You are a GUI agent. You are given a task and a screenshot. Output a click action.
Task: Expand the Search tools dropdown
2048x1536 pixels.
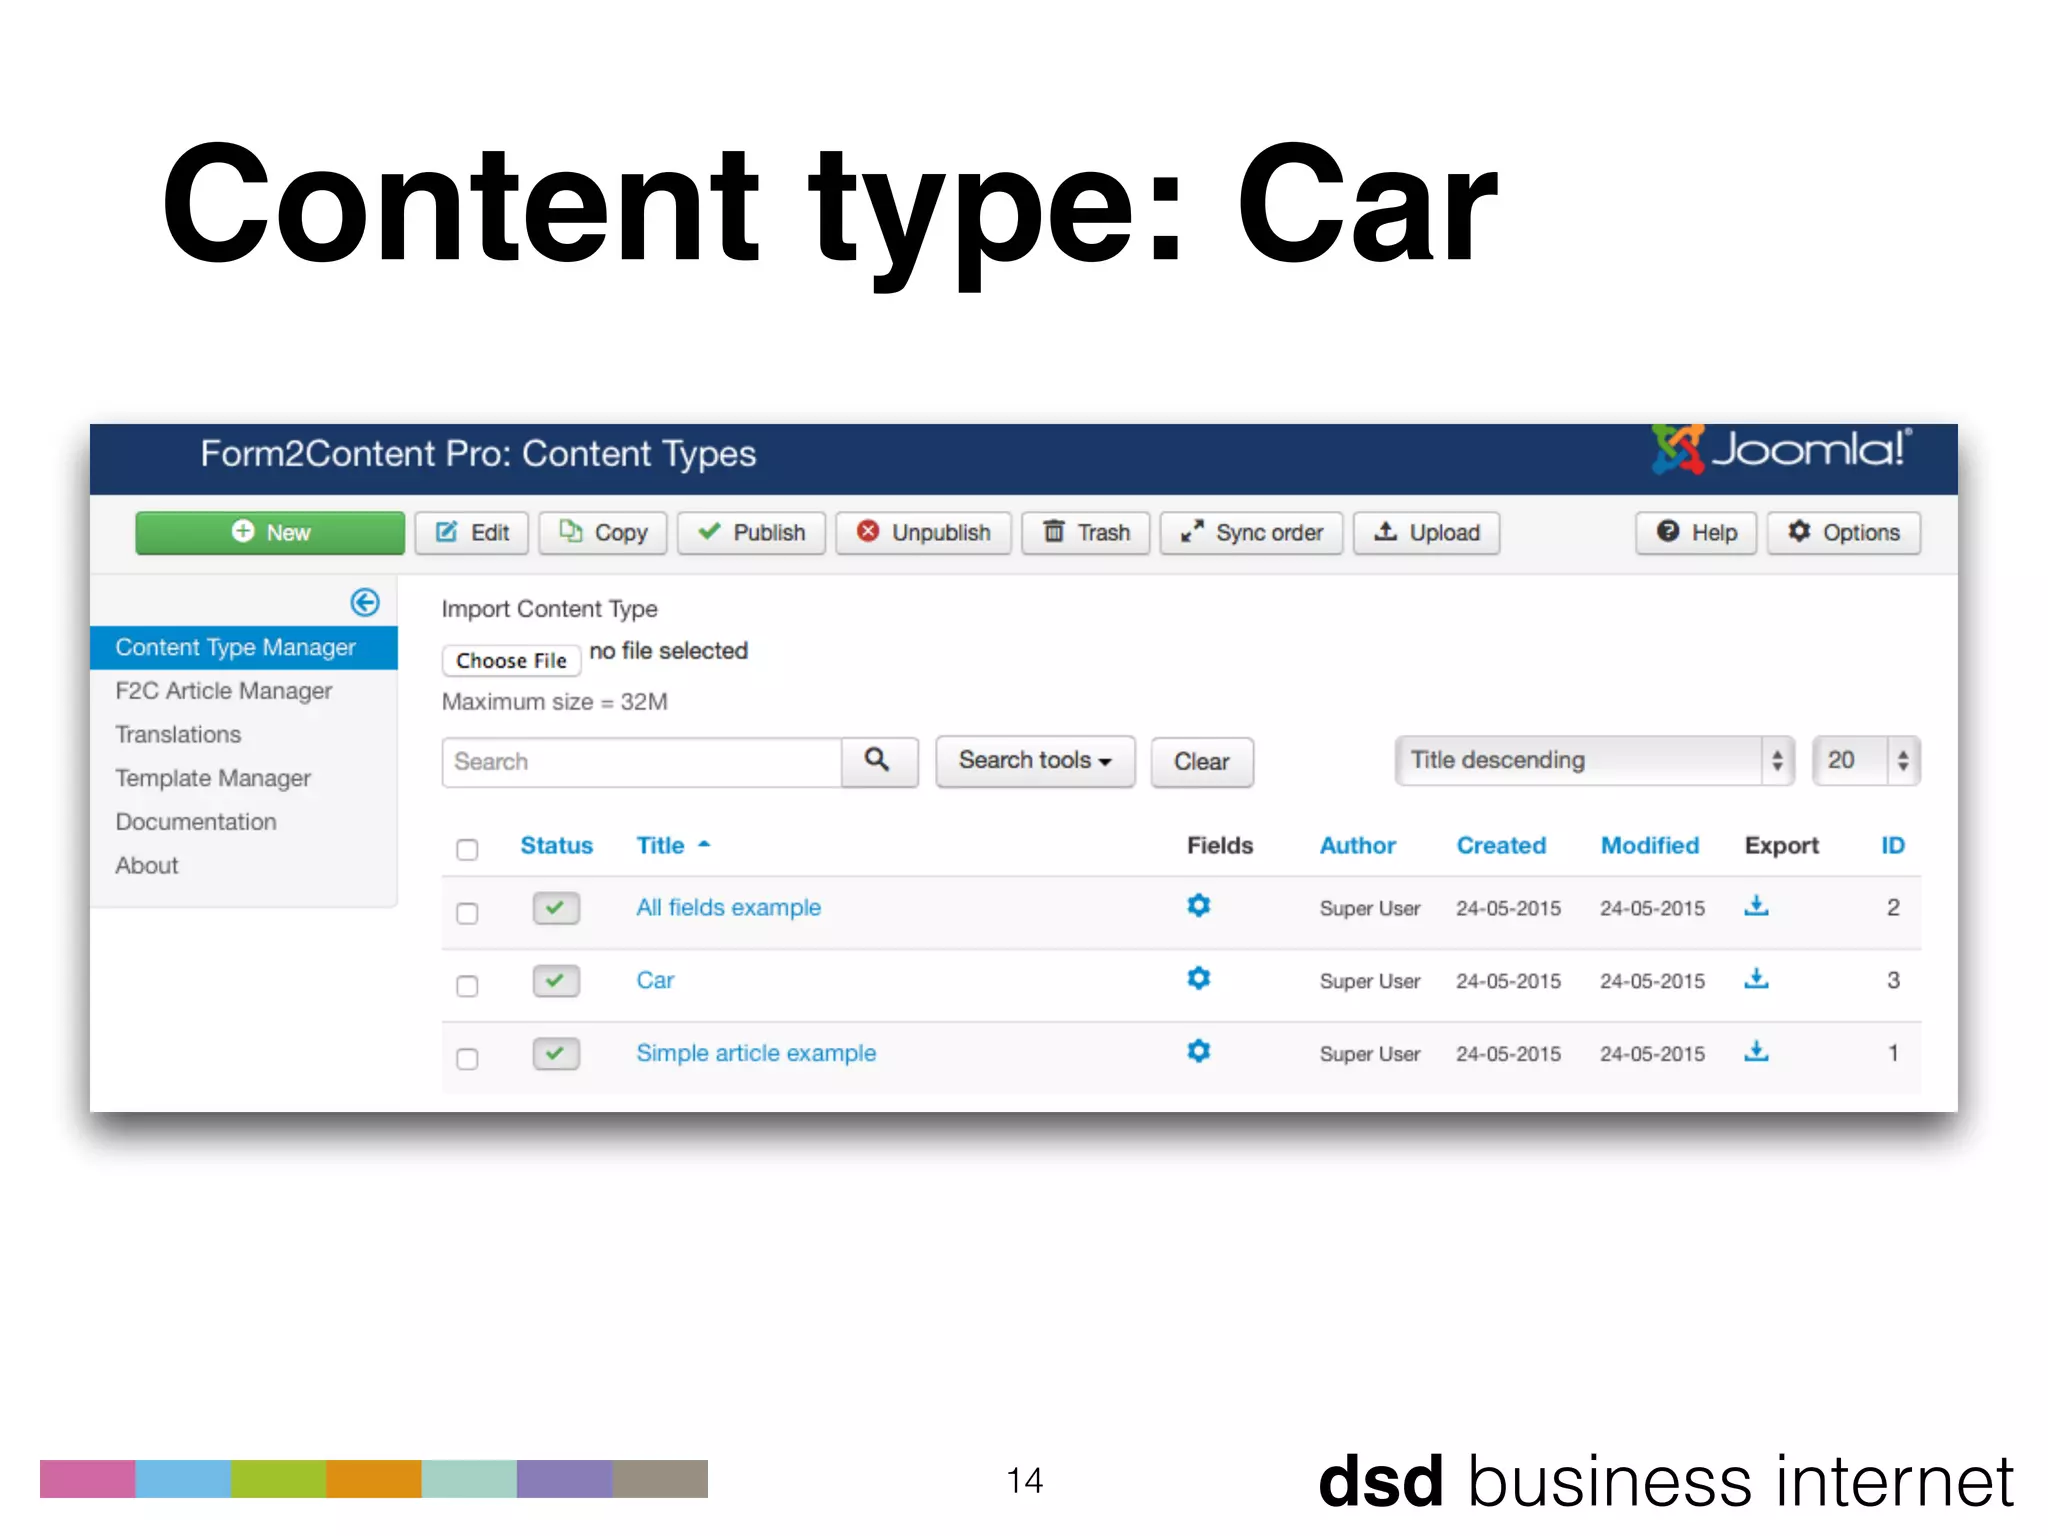[1035, 761]
